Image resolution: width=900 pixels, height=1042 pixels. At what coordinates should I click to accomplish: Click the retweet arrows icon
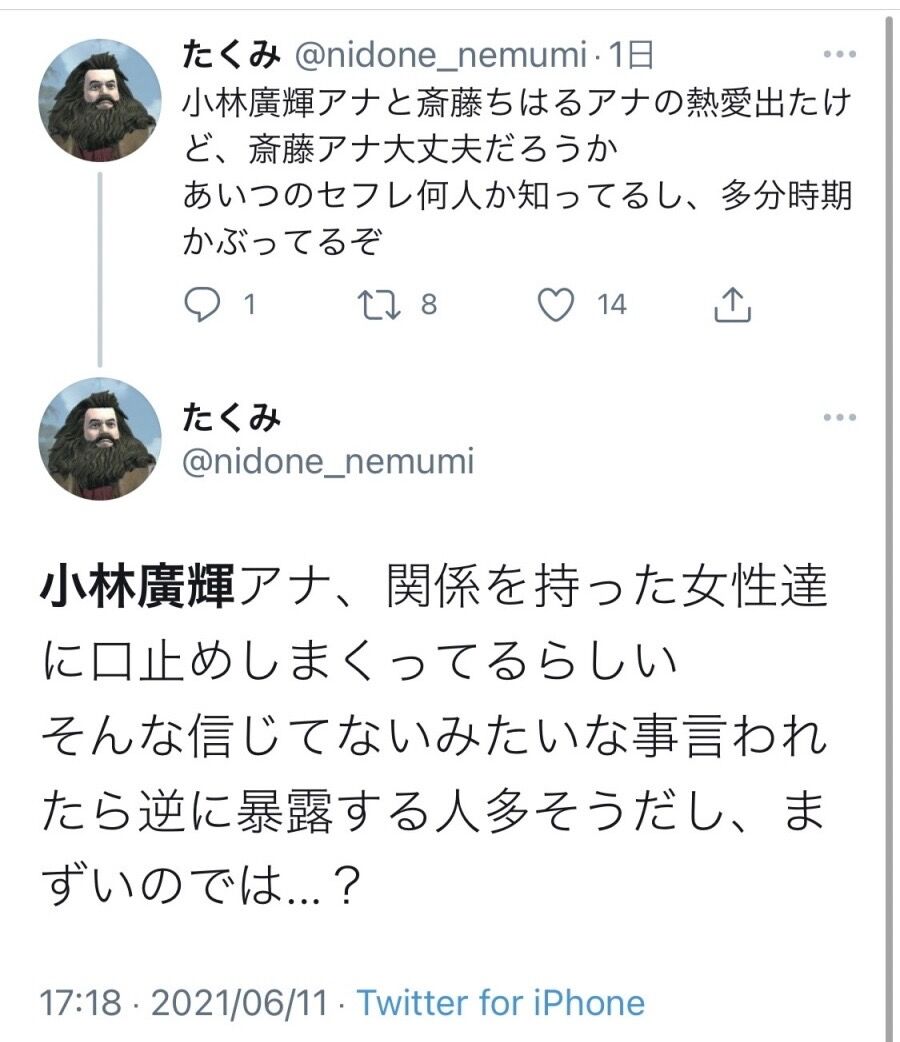click(x=381, y=305)
